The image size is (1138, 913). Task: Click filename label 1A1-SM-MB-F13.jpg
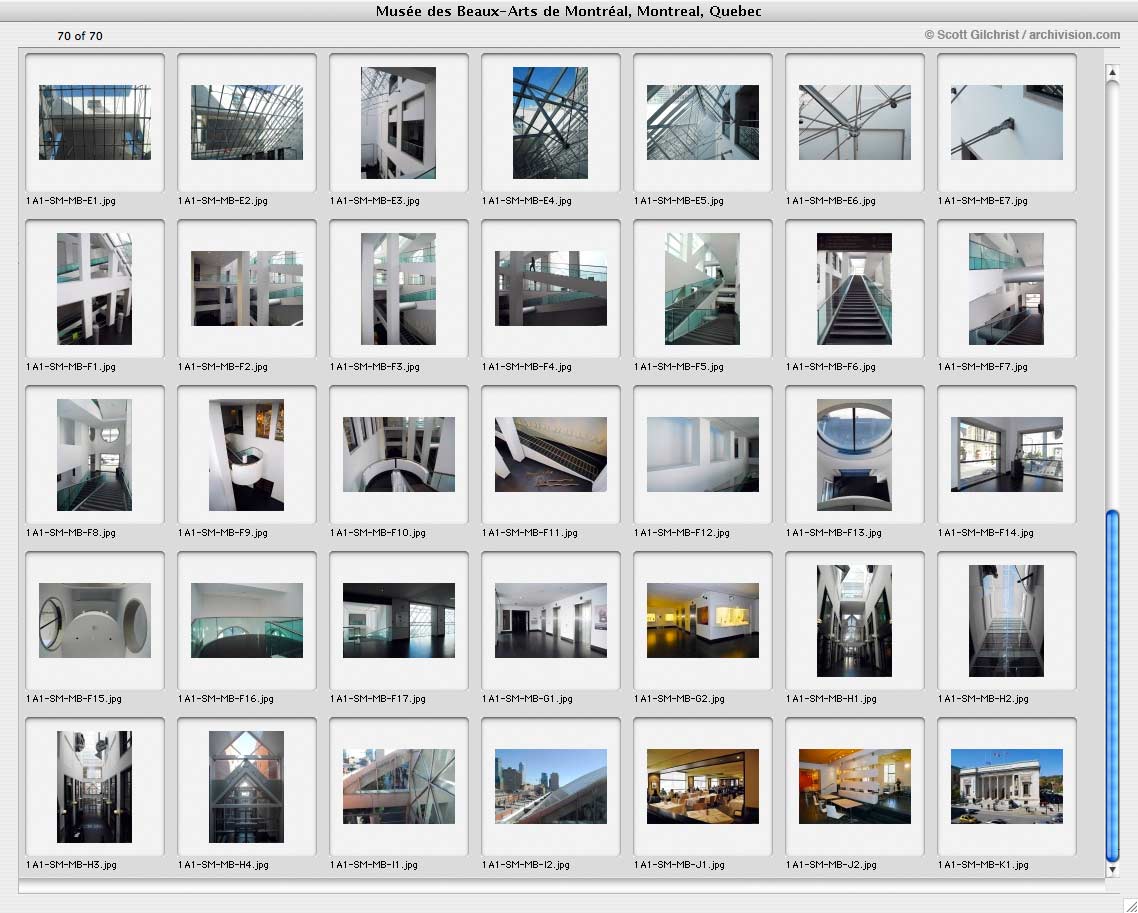(834, 533)
